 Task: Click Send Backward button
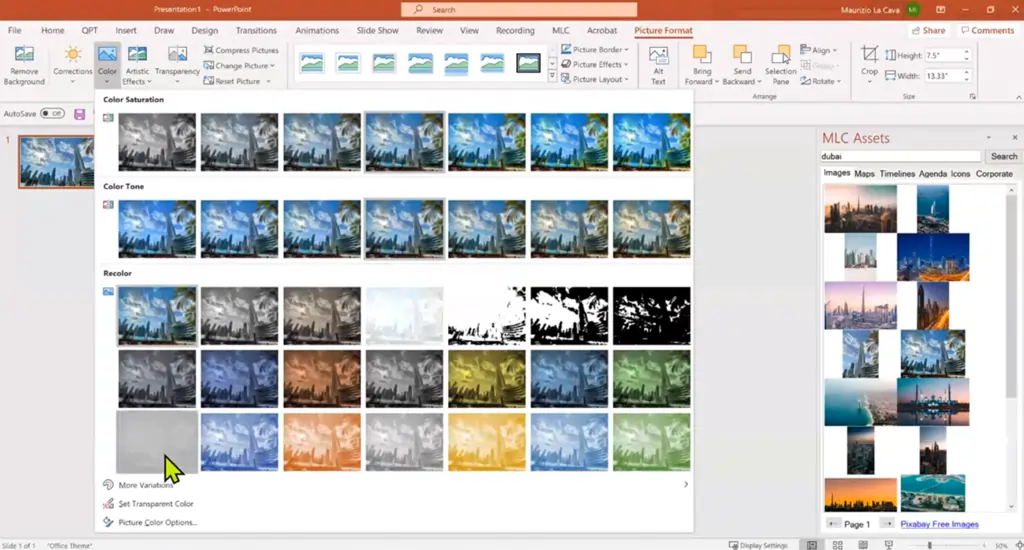click(x=742, y=65)
